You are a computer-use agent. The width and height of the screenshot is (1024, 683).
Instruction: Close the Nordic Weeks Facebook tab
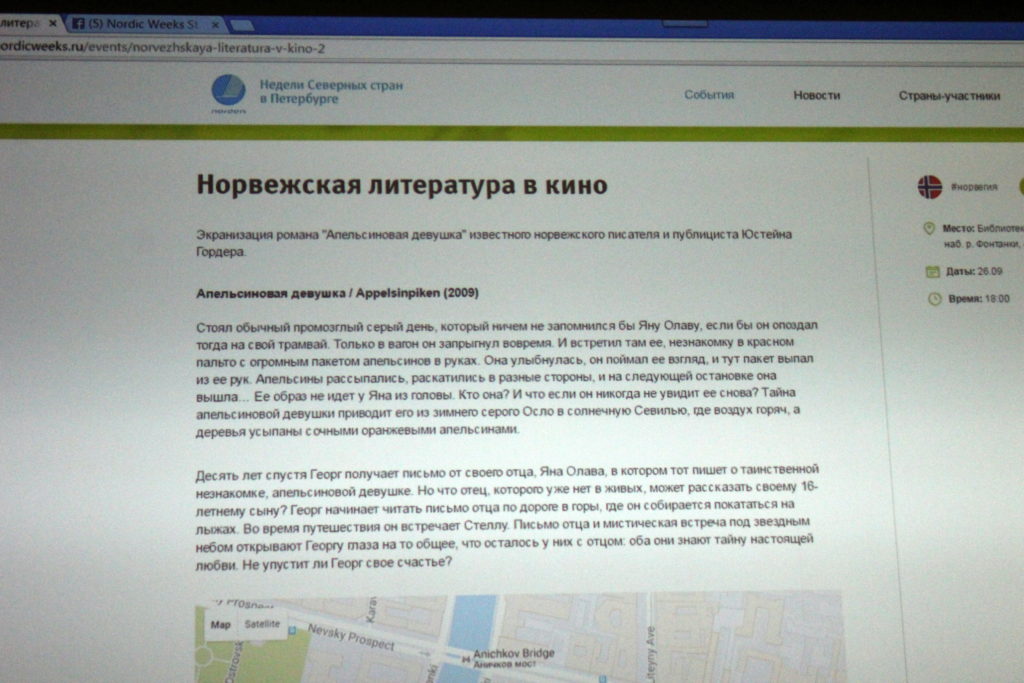pos(215,24)
